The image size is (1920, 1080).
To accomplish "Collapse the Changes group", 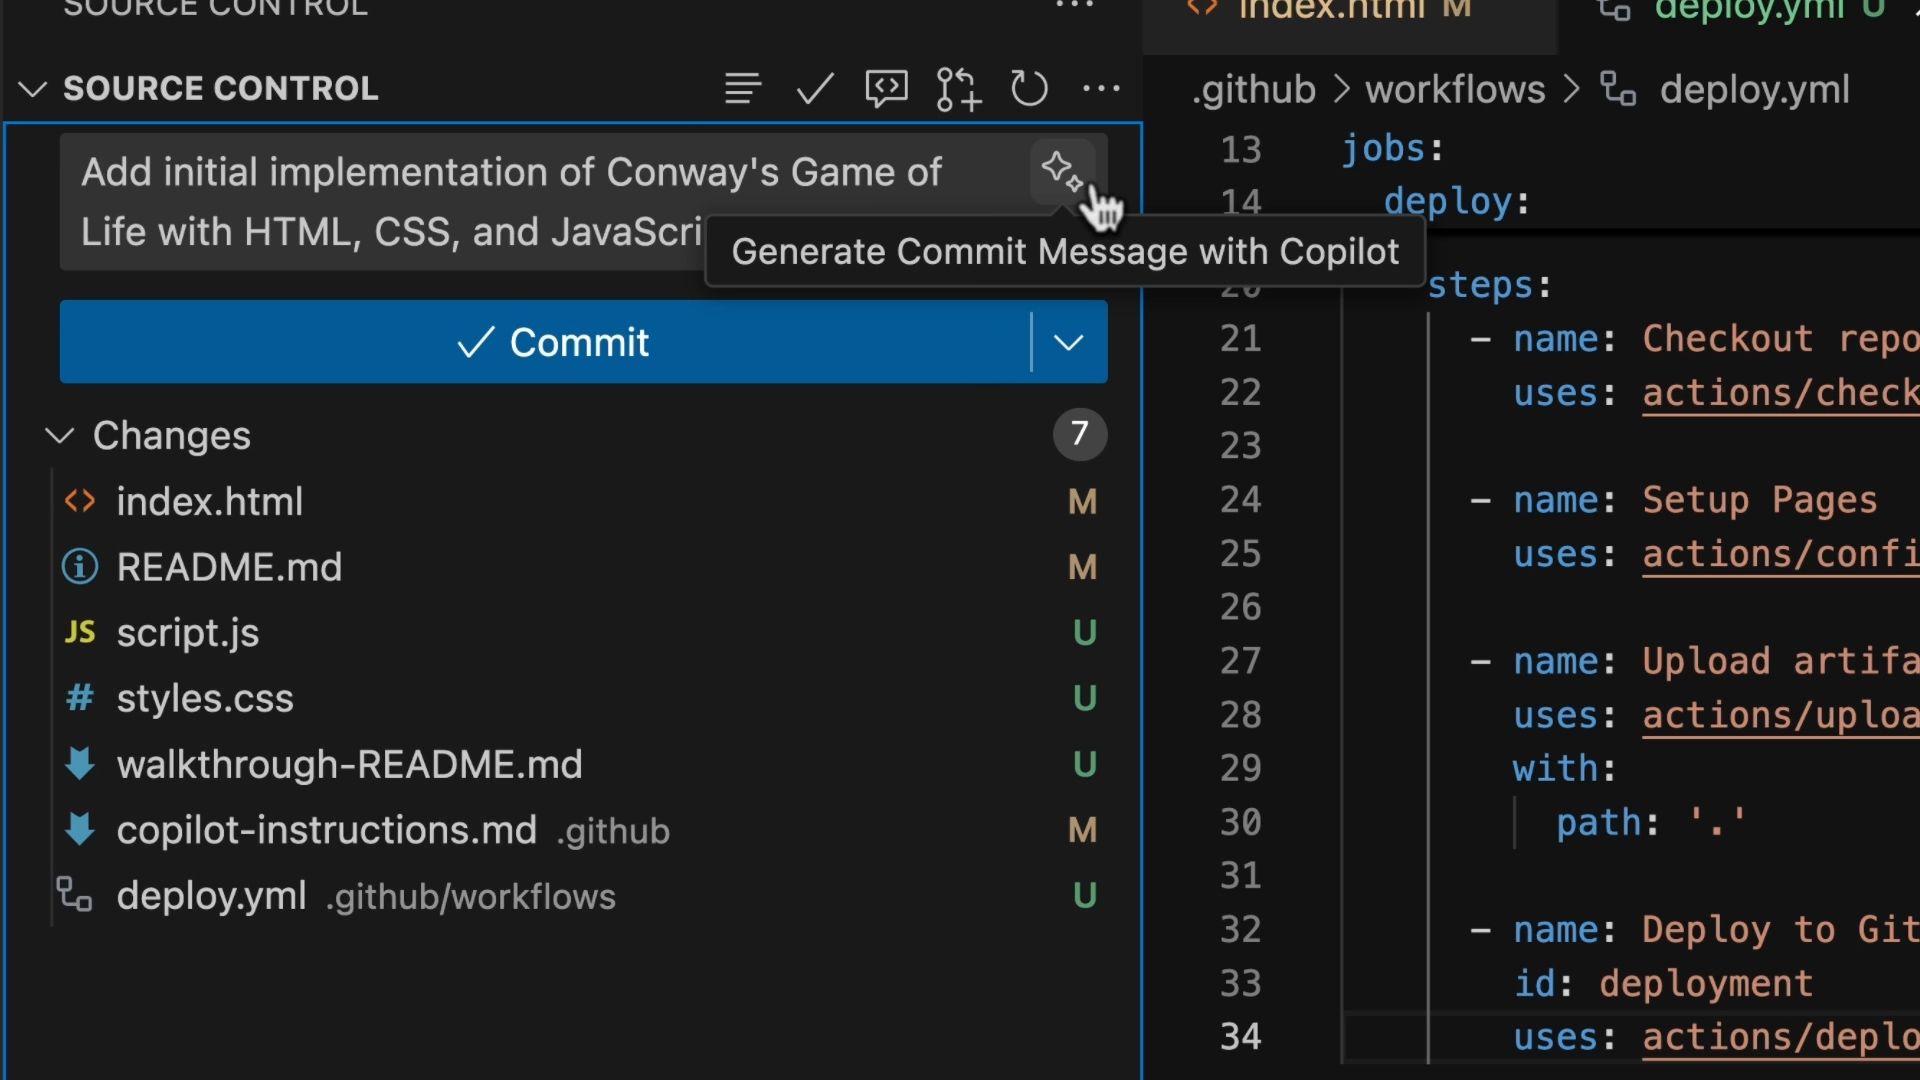I will 60,436.
